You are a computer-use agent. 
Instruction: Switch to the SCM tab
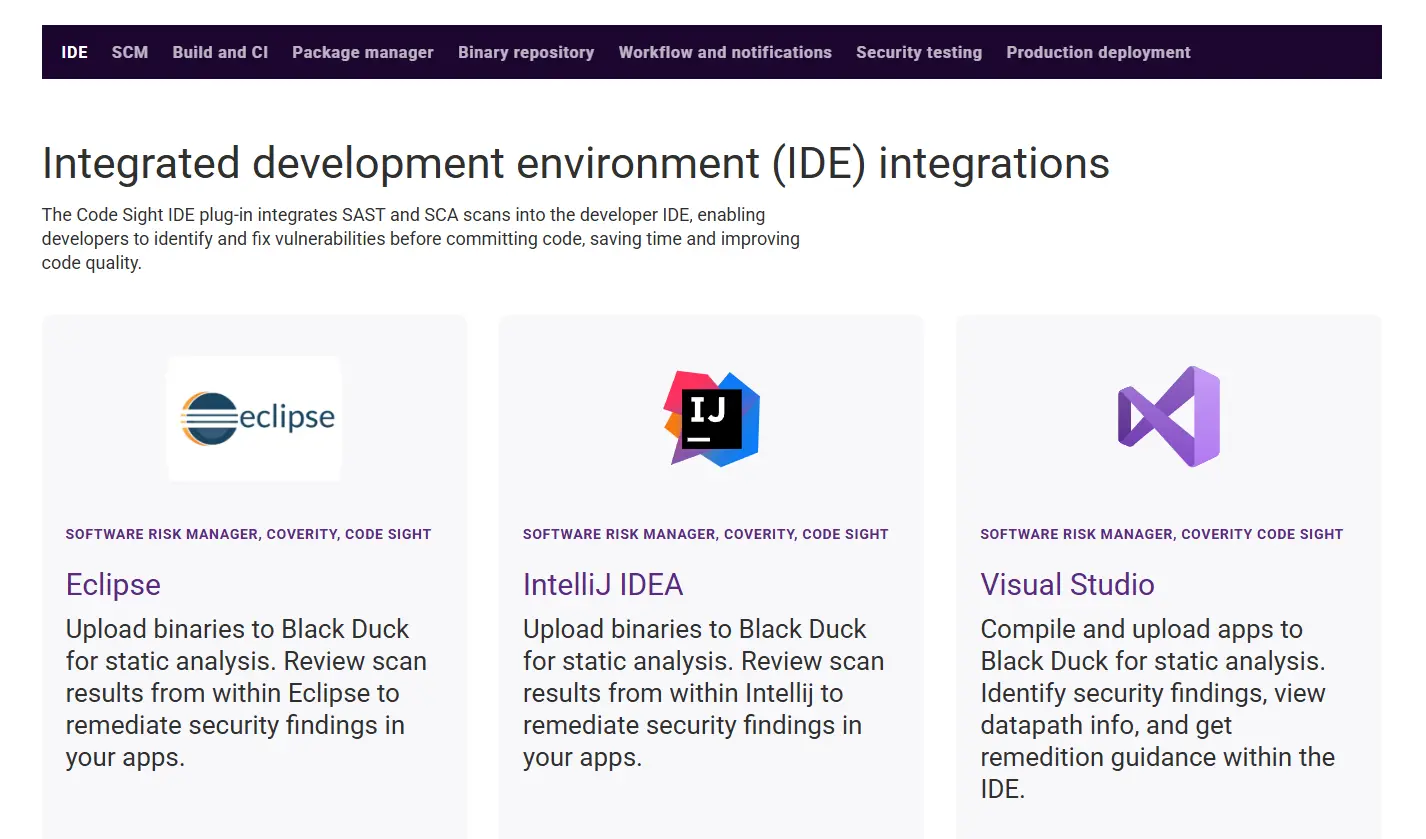(x=130, y=52)
